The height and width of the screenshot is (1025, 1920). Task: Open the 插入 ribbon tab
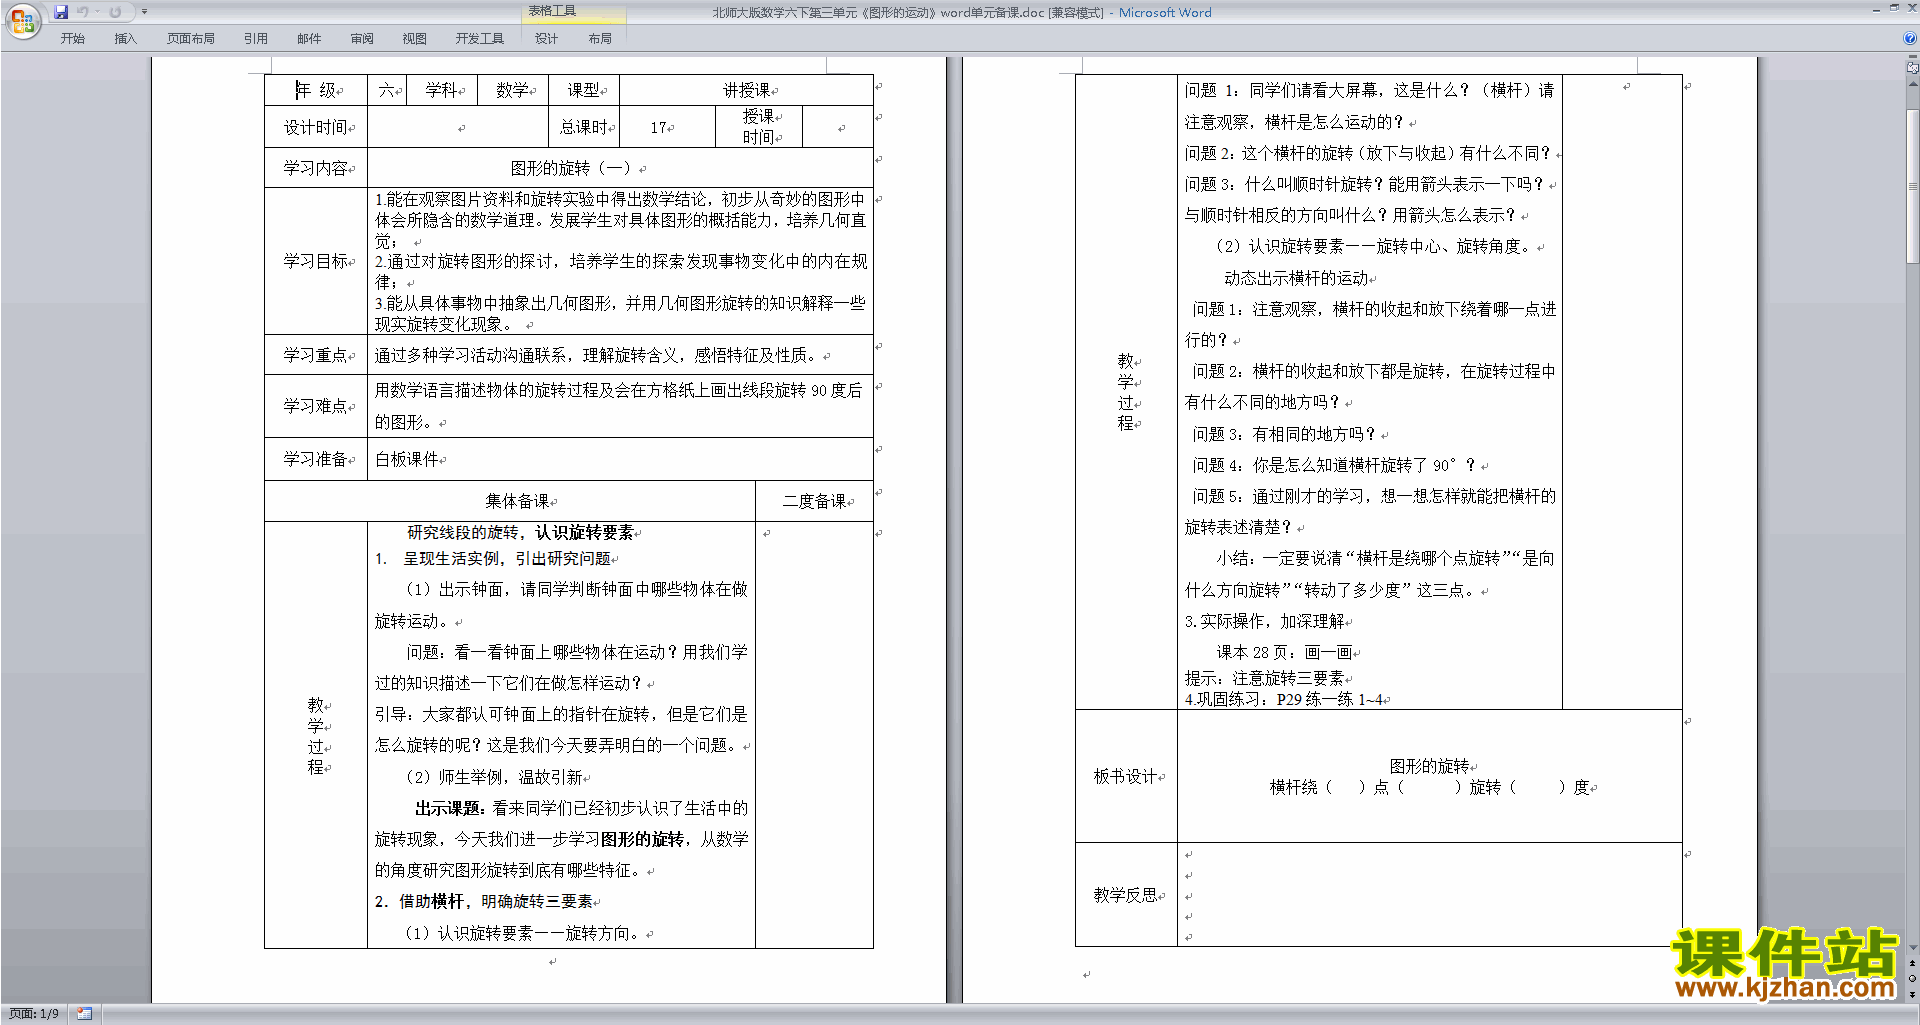[x=125, y=39]
